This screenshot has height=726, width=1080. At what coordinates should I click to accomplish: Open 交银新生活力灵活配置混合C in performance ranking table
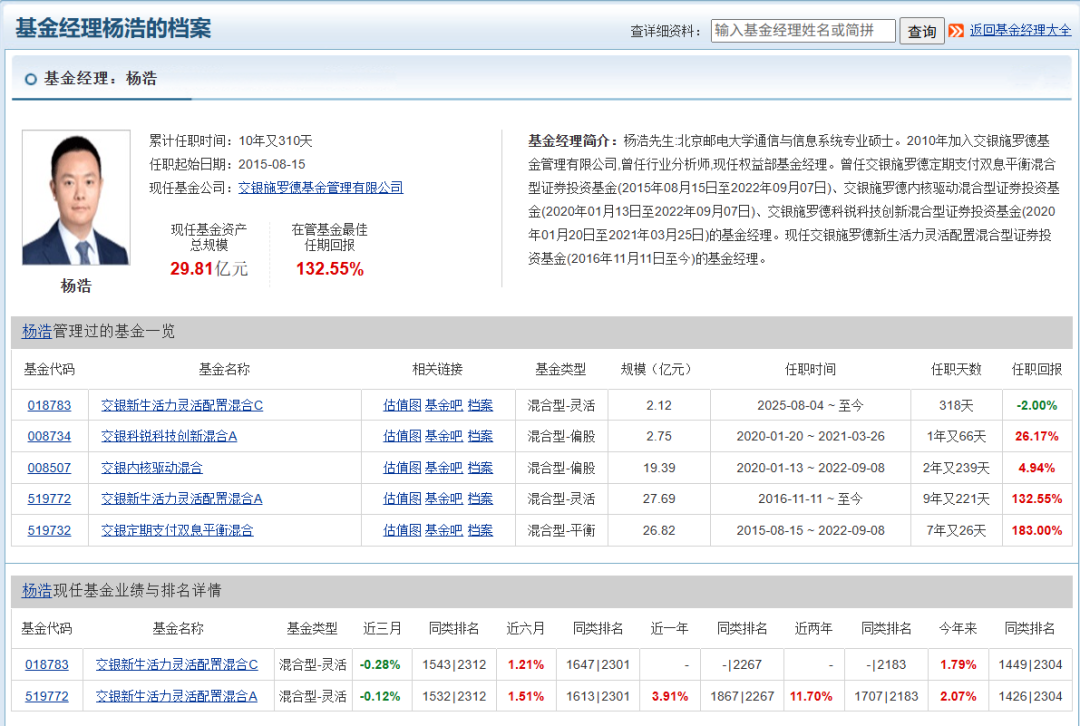(x=176, y=665)
